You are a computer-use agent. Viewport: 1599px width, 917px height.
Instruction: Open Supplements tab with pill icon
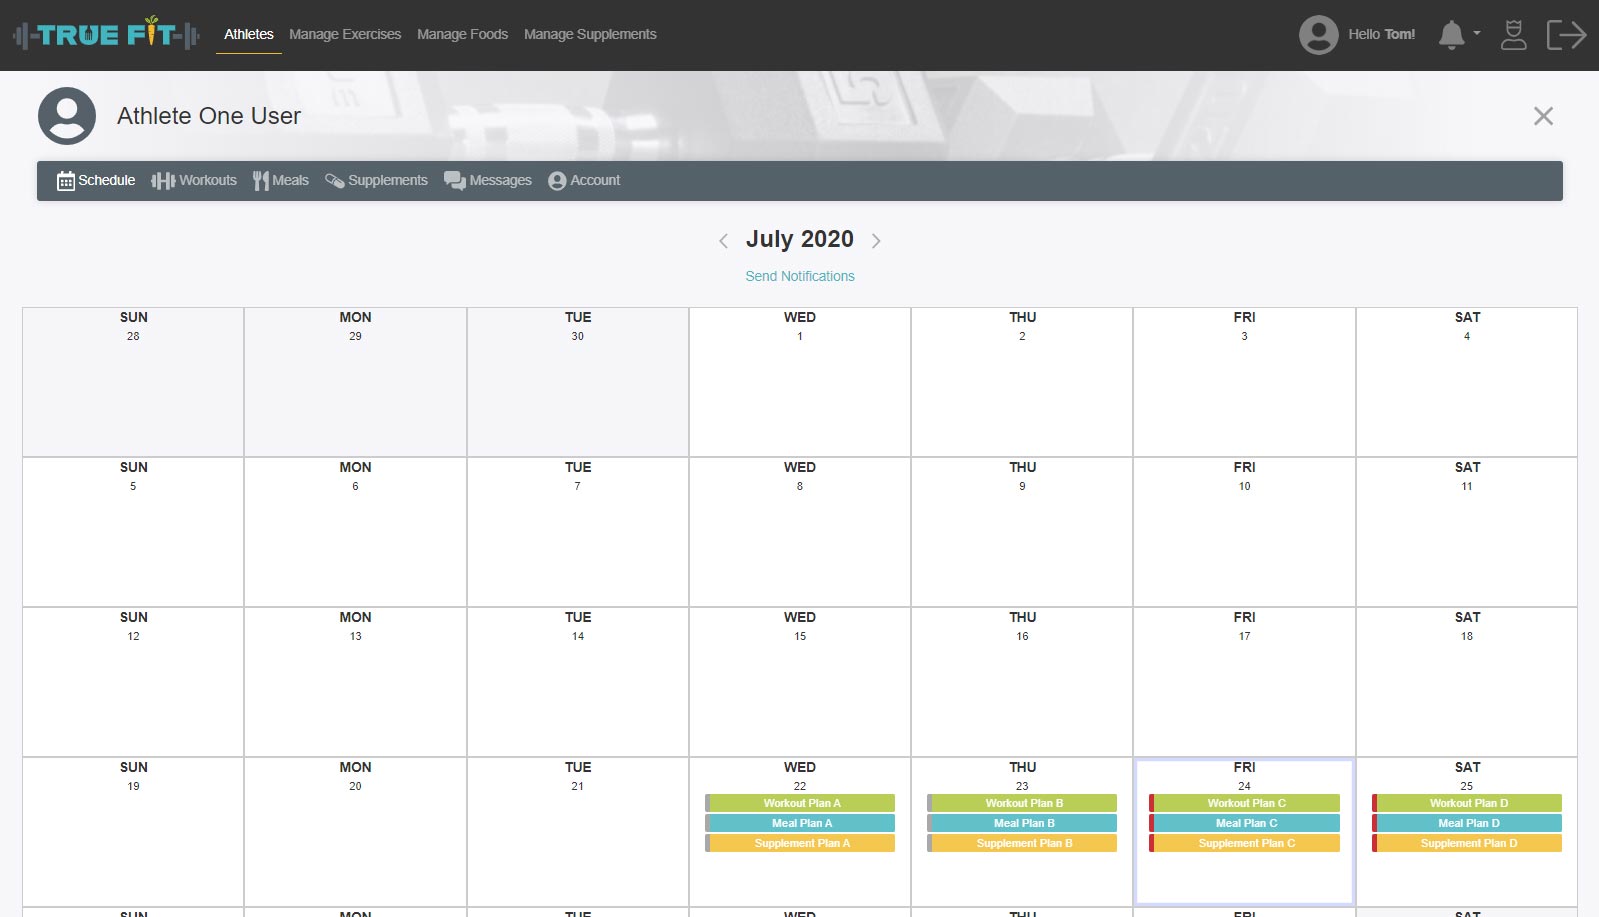(376, 181)
